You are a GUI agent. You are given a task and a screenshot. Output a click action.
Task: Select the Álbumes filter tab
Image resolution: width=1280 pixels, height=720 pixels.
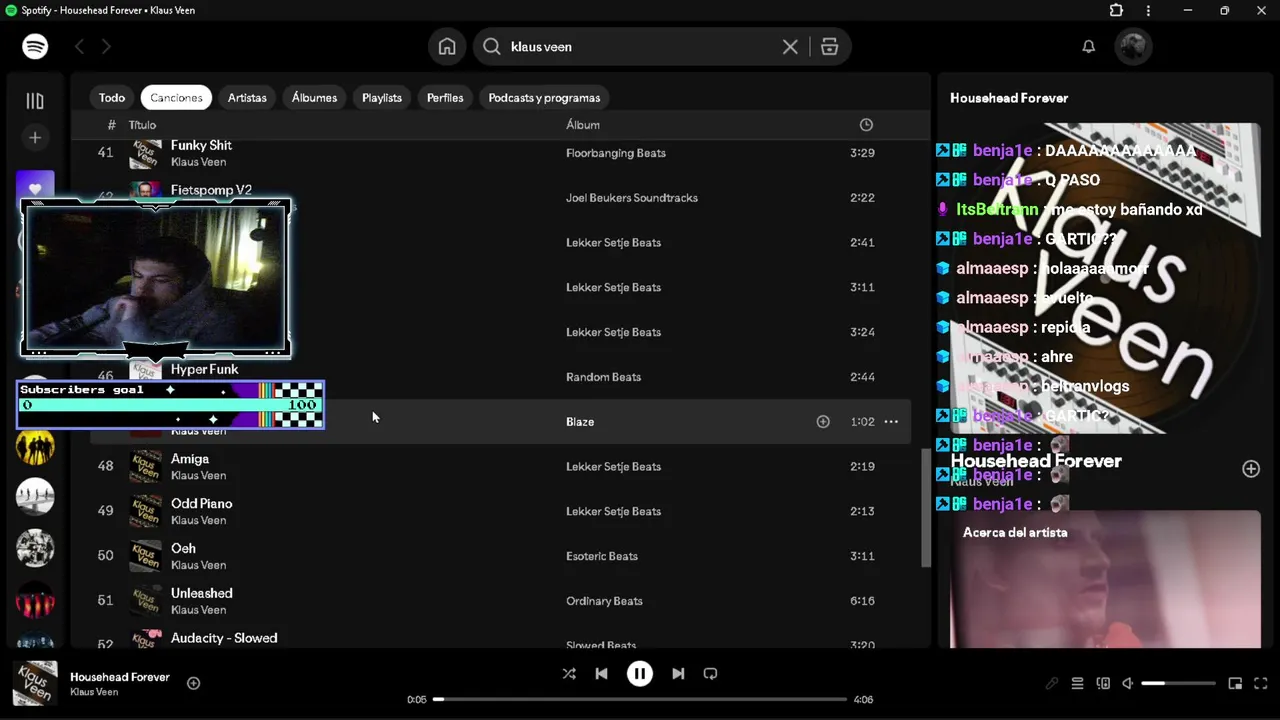point(314,97)
